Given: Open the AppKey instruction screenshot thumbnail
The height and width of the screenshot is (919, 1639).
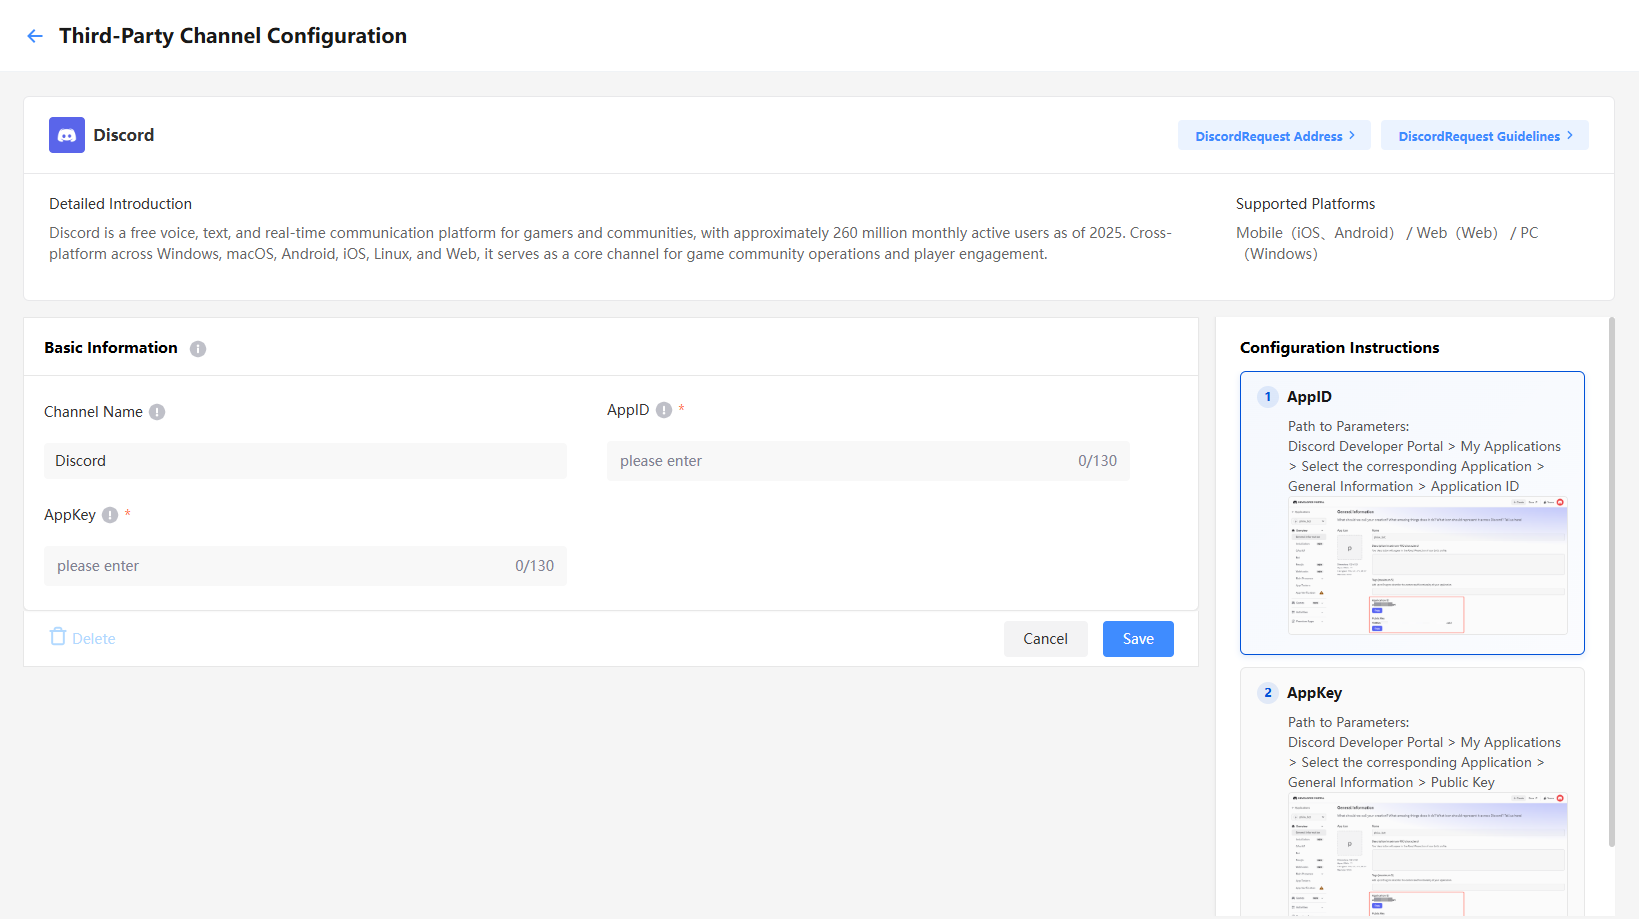Looking at the screenshot, I should click(1428, 855).
